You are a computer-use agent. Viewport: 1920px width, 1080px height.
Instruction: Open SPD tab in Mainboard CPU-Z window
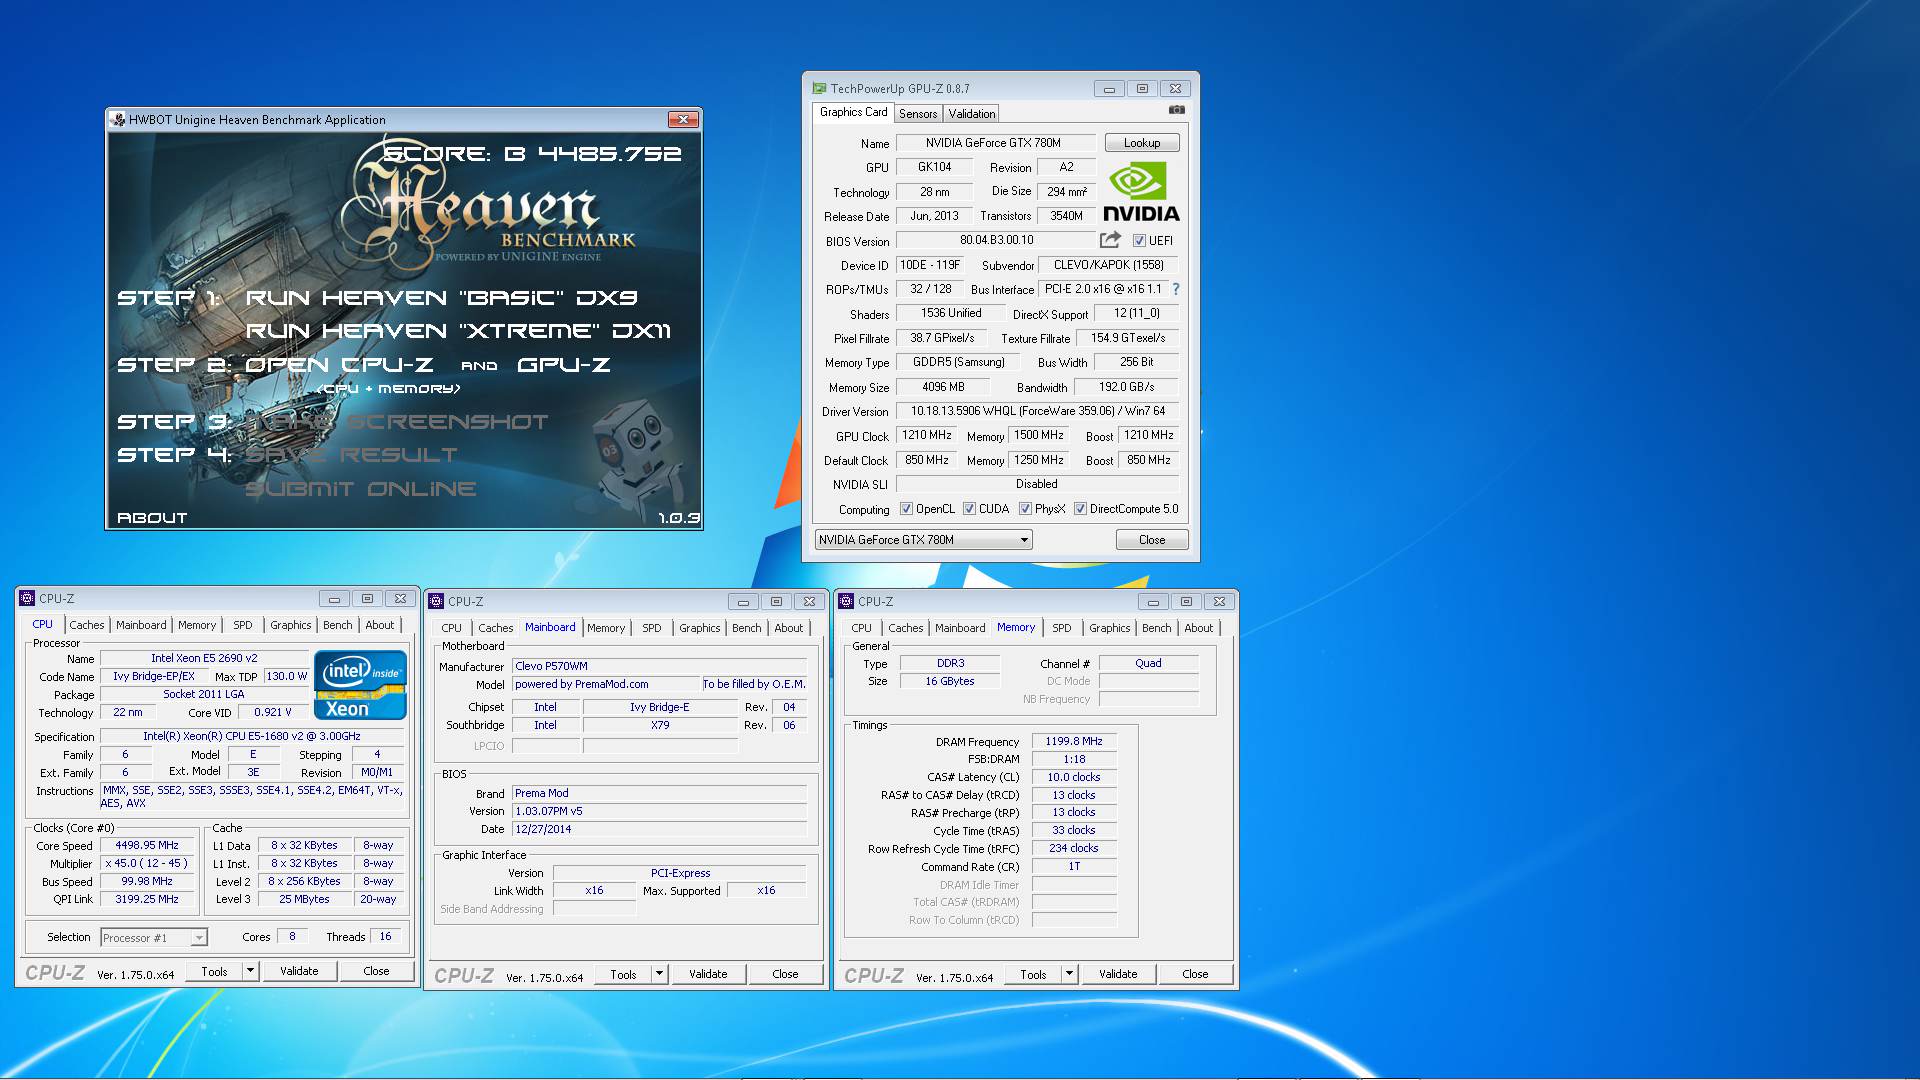tap(652, 628)
